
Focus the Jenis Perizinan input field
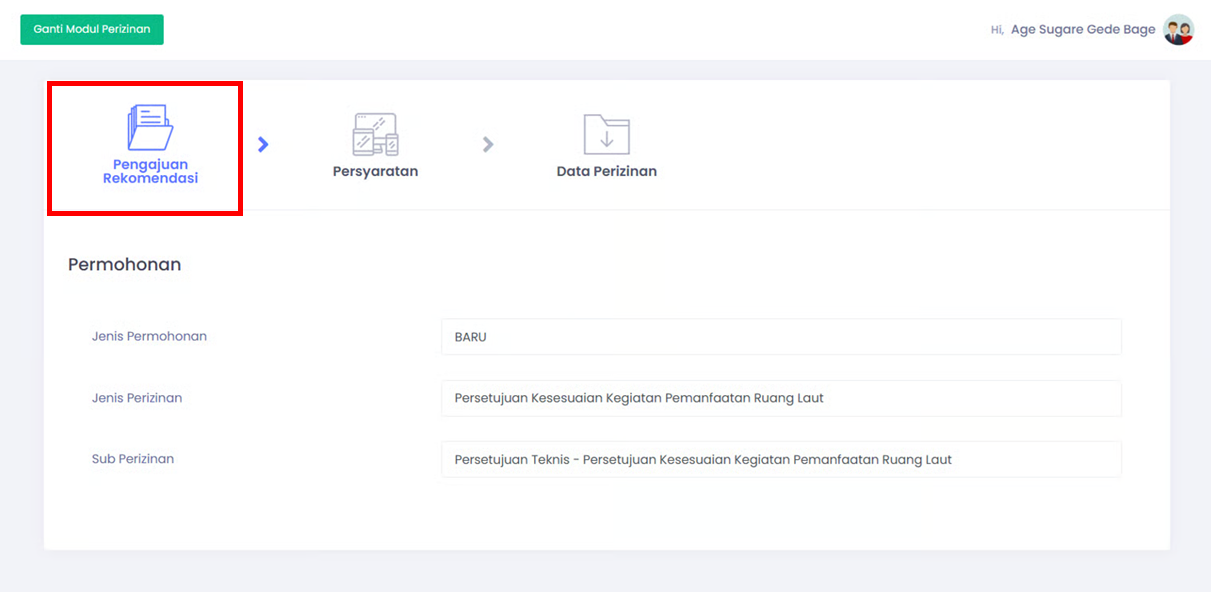[780, 398]
